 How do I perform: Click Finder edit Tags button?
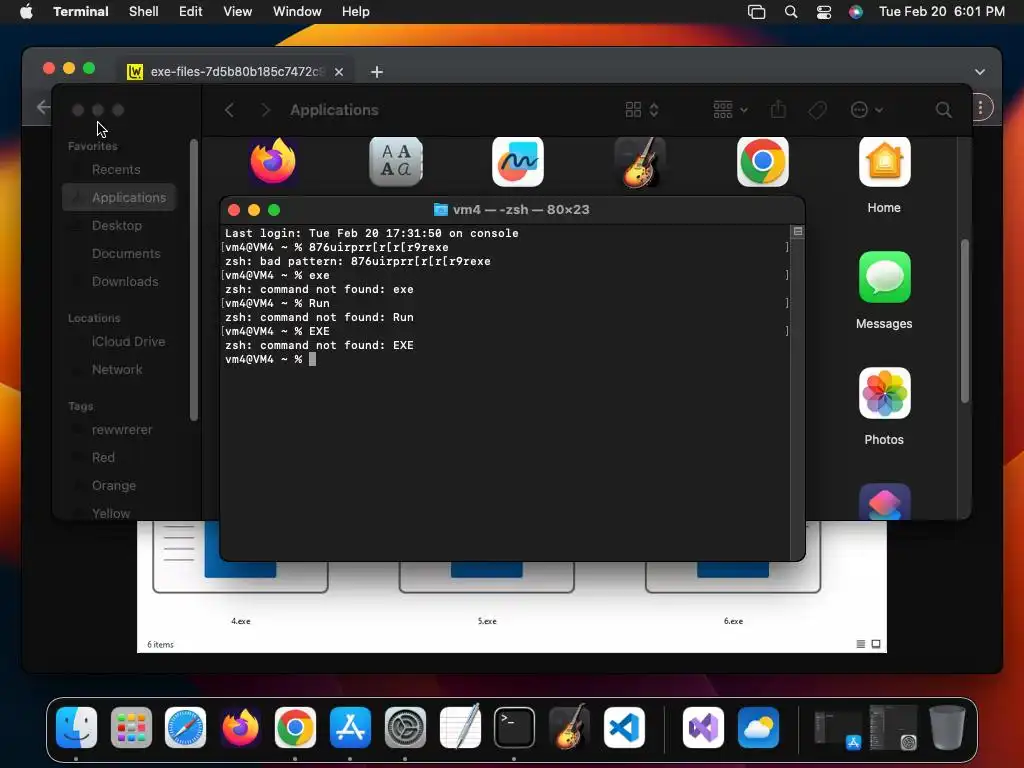click(817, 110)
